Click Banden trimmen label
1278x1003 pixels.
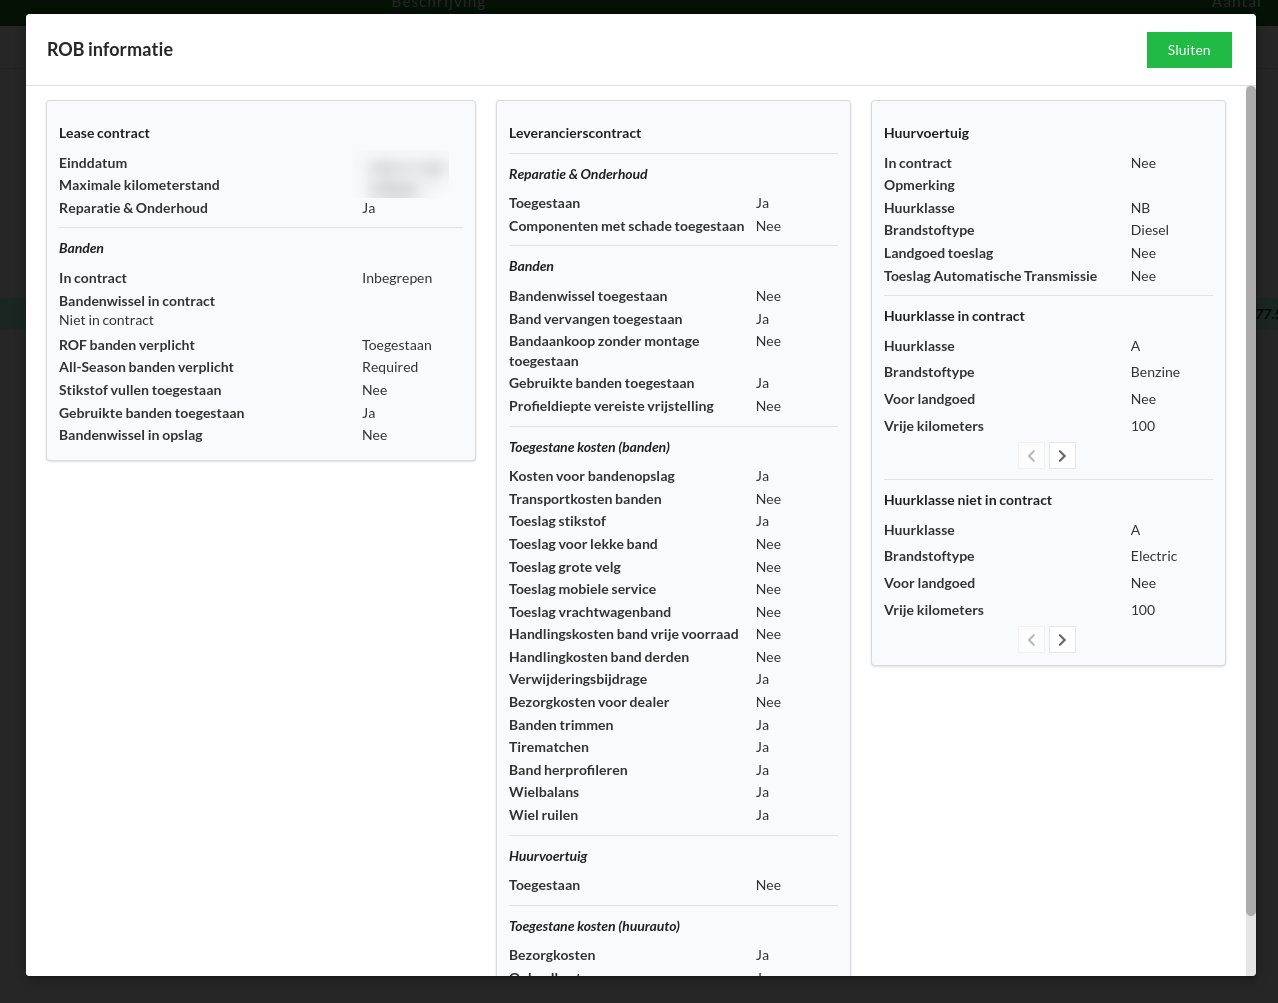(x=561, y=725)
